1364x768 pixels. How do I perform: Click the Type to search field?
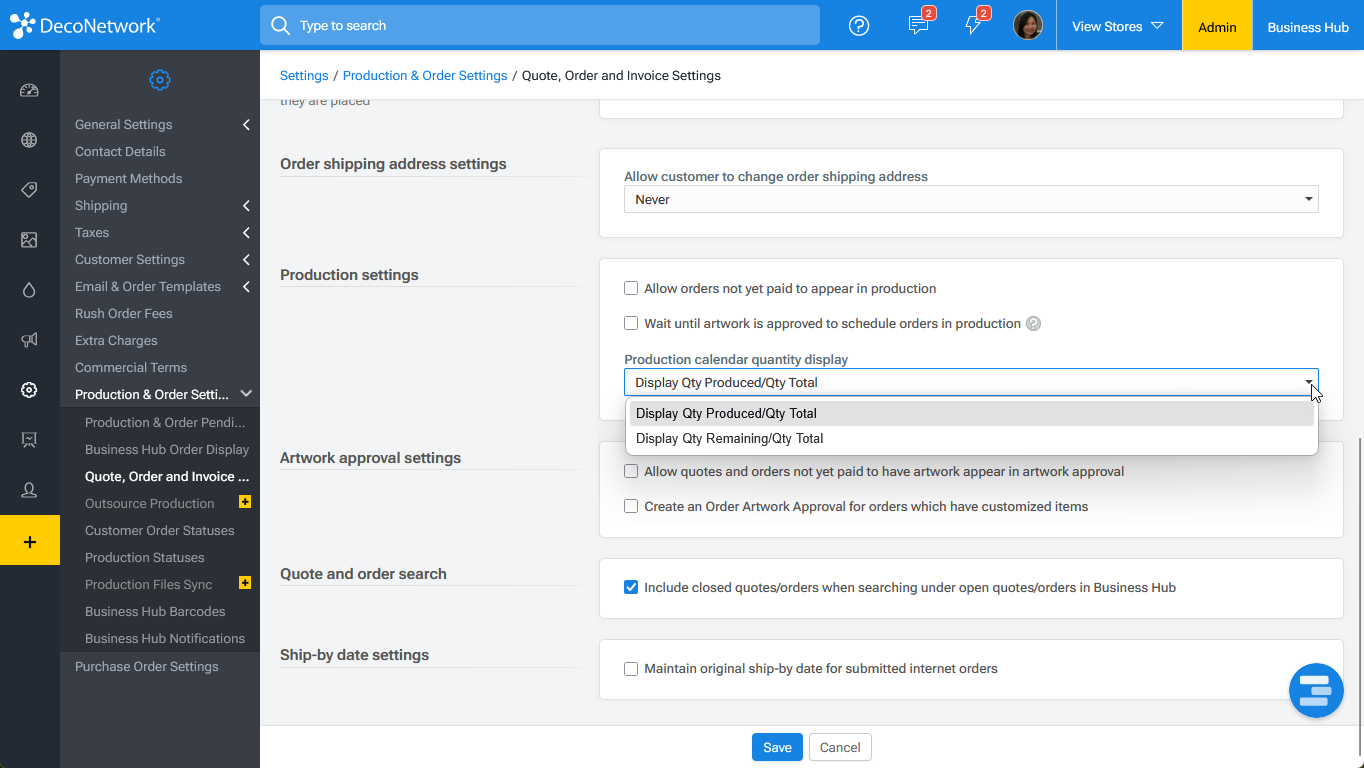point(540,25)
